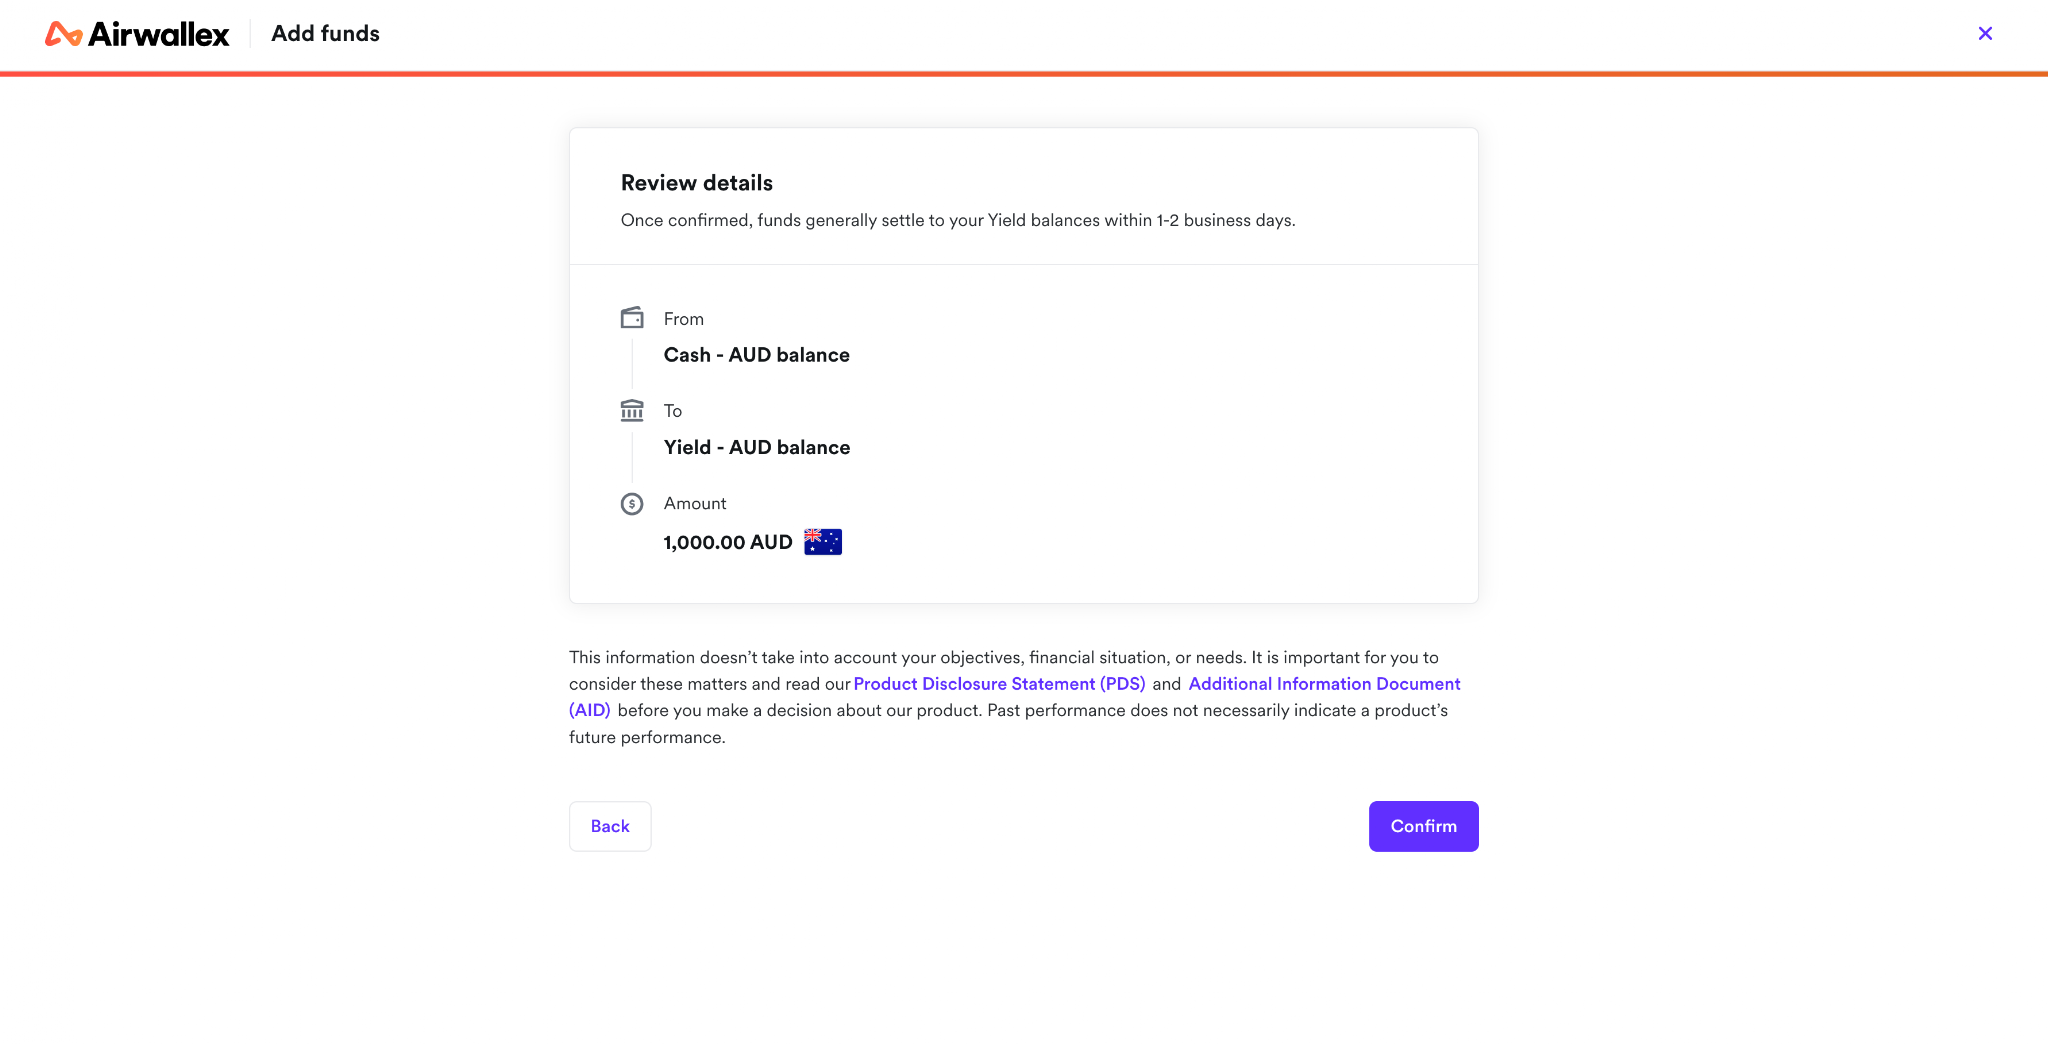Confirm the fund transfer
The height and width of the screenshot is (1045, 2048).
click(x=1423, y=826)
